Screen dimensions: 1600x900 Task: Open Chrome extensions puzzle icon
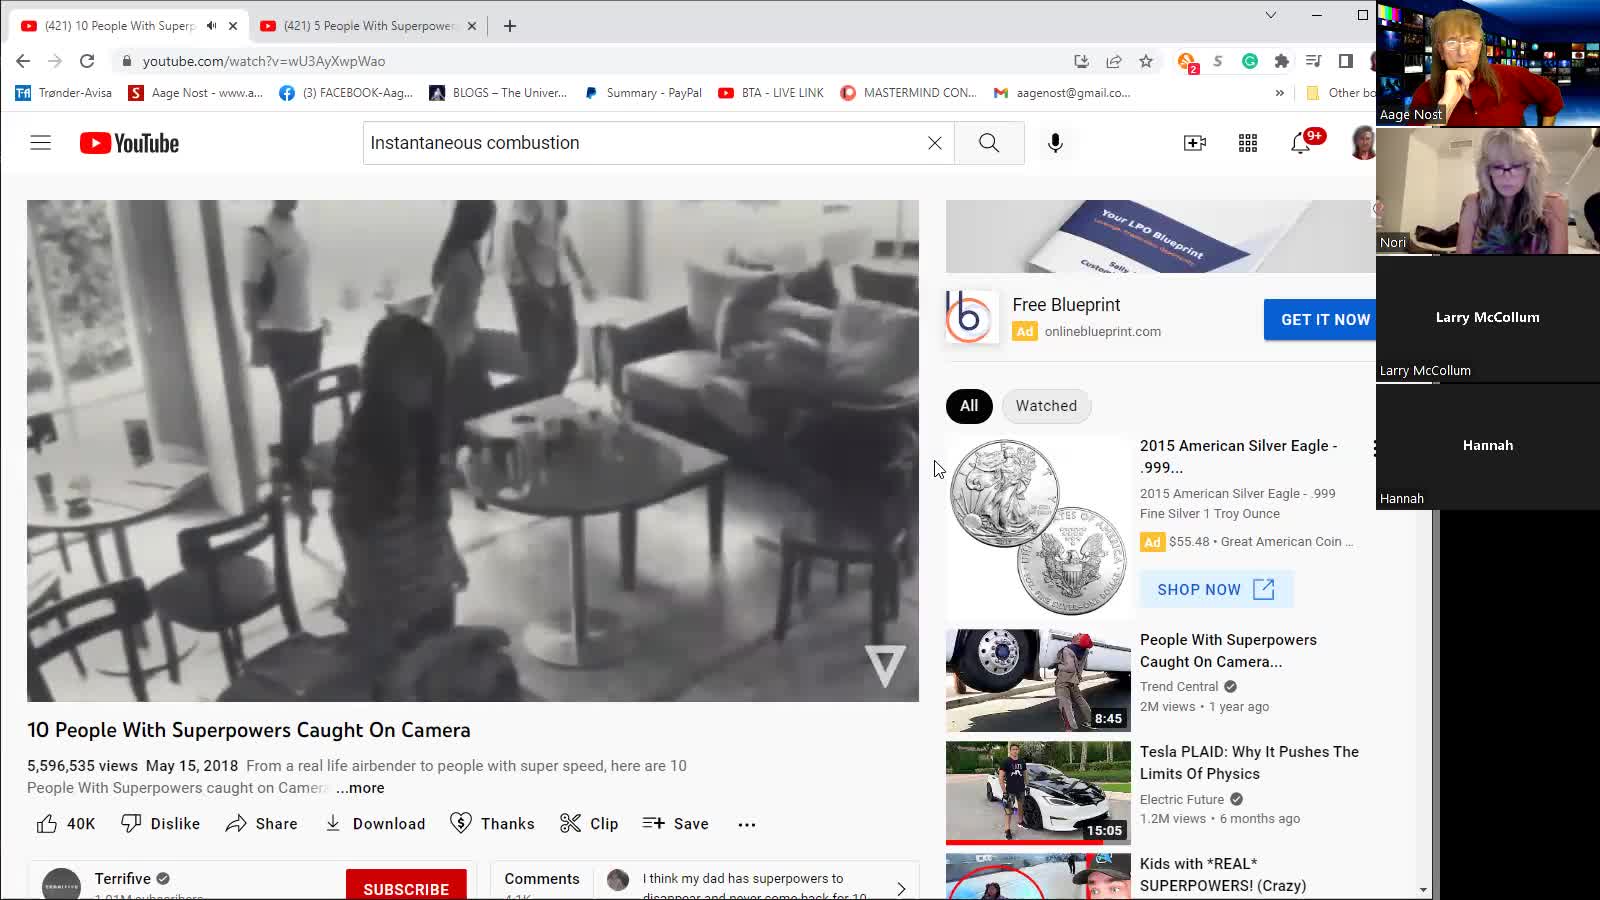point(1282,61)
